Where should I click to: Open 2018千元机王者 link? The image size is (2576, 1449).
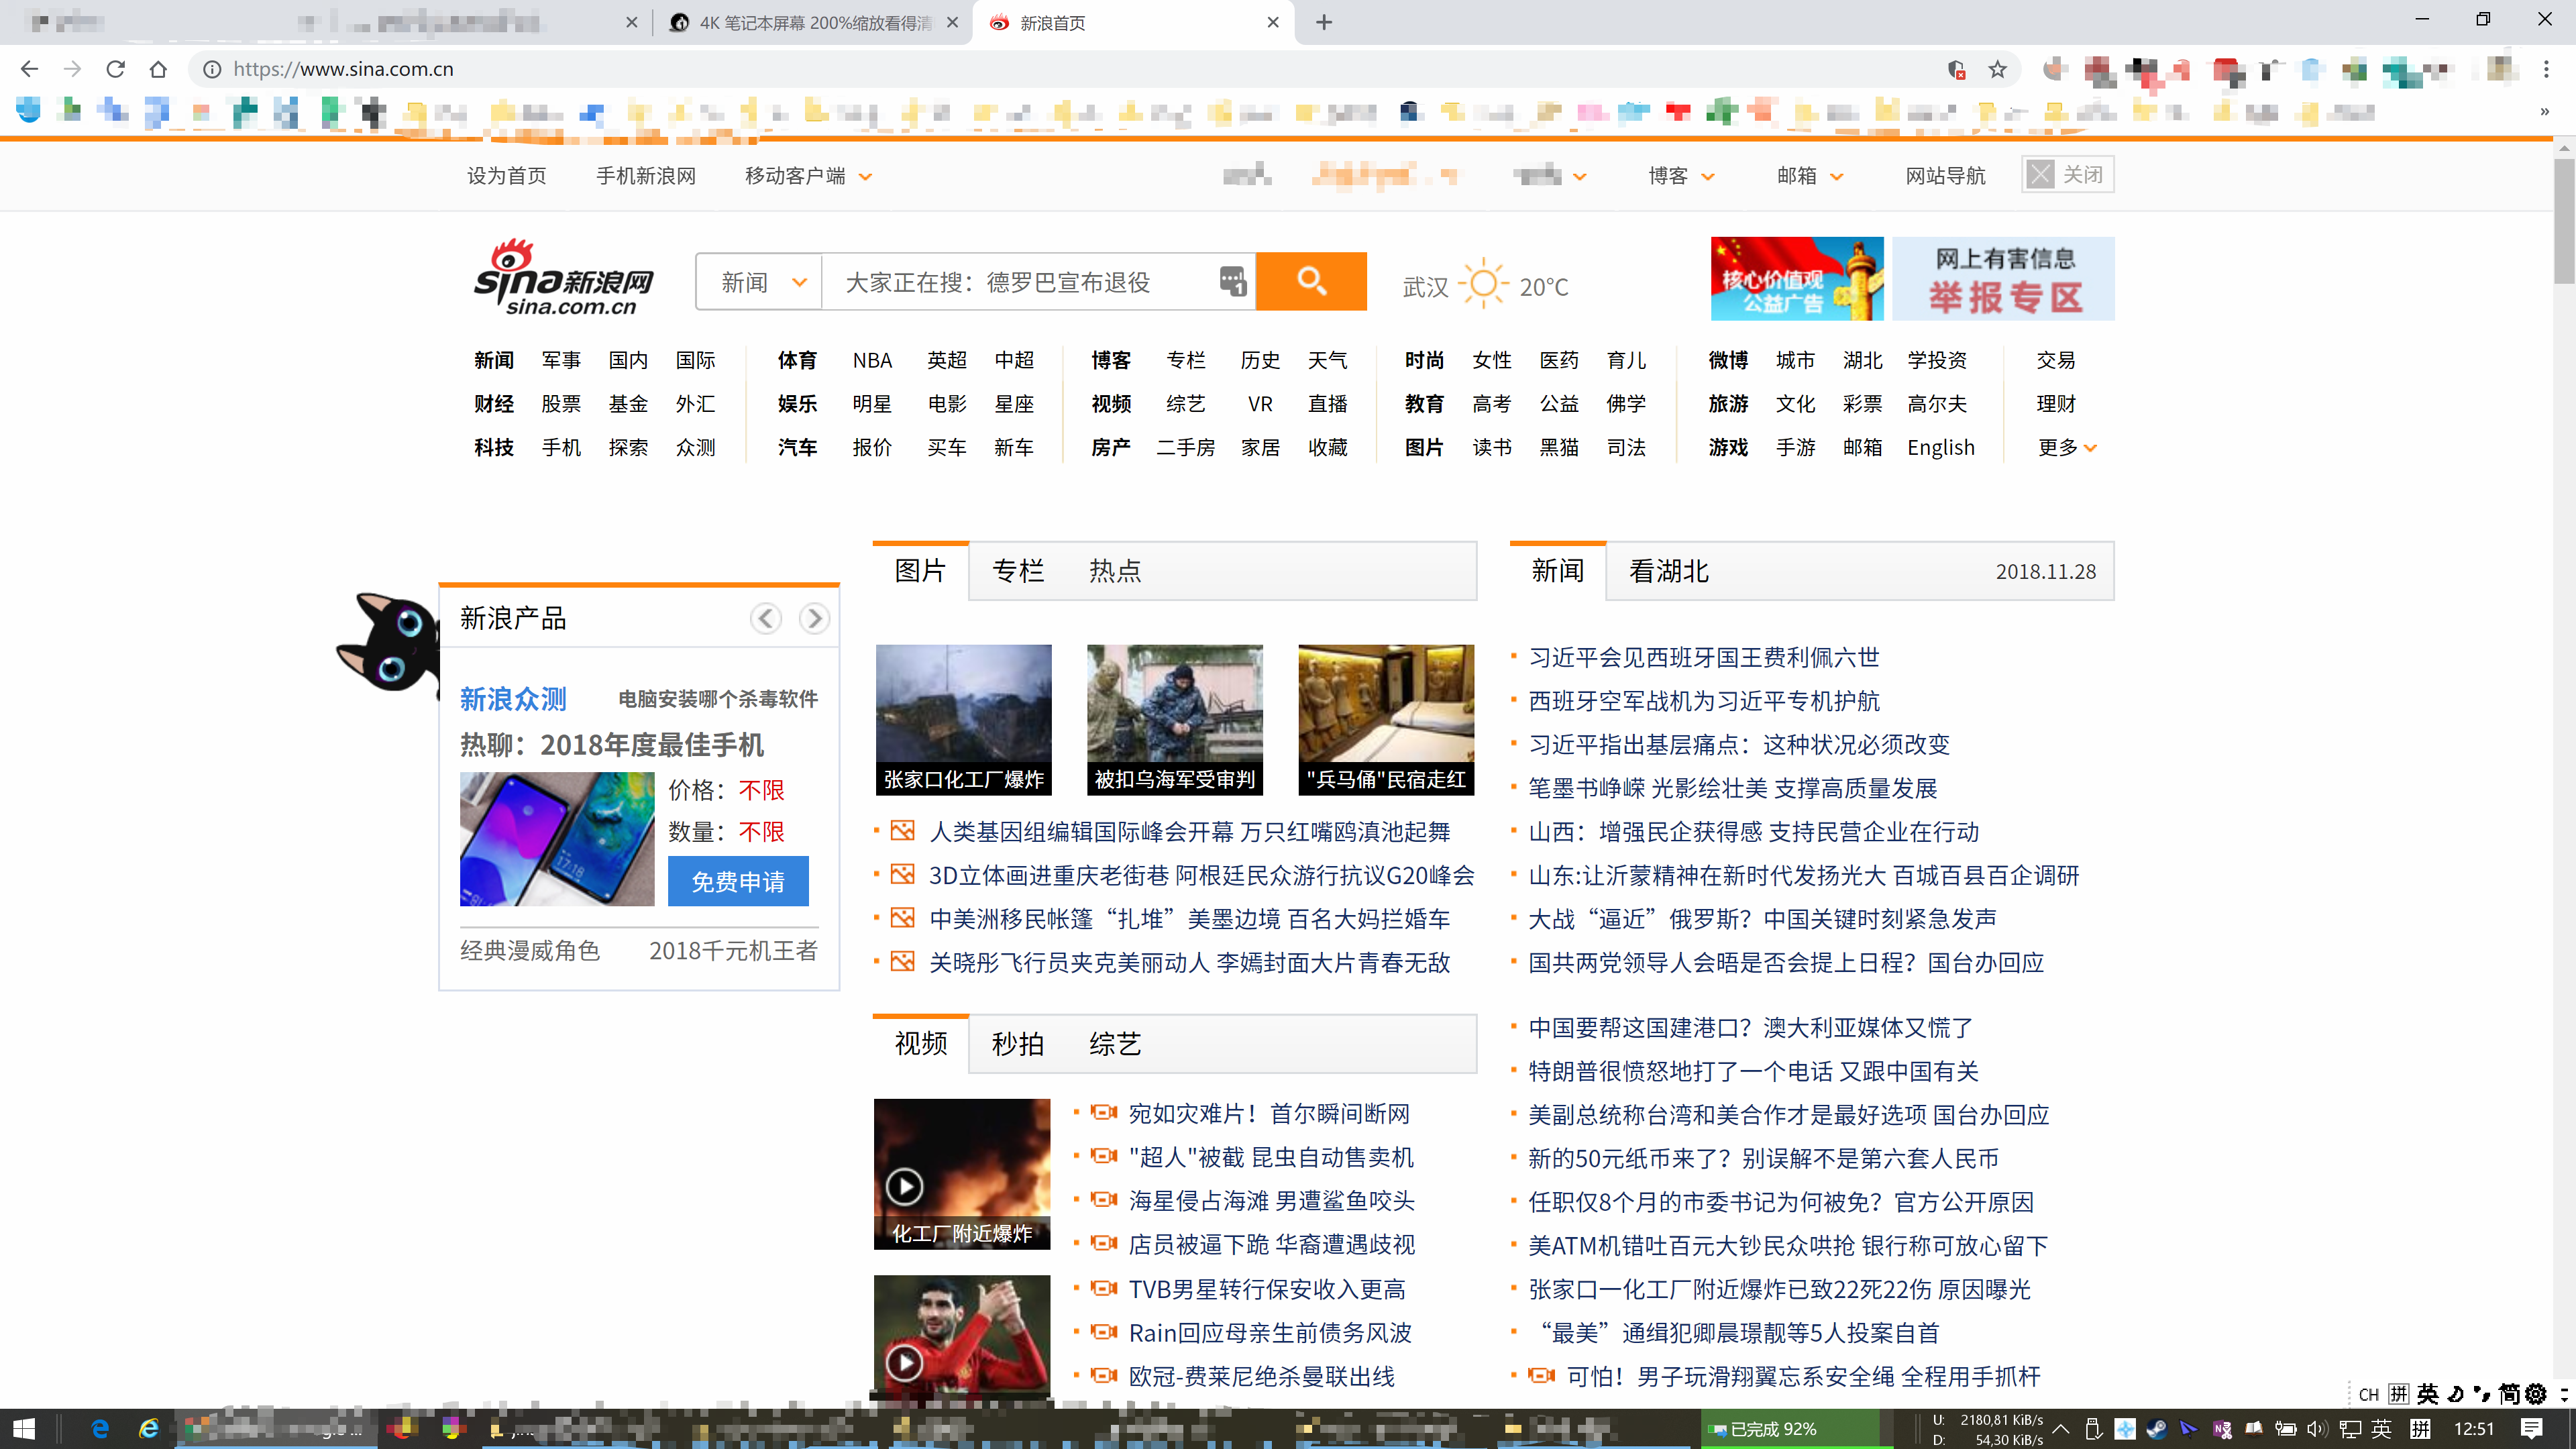733,950
